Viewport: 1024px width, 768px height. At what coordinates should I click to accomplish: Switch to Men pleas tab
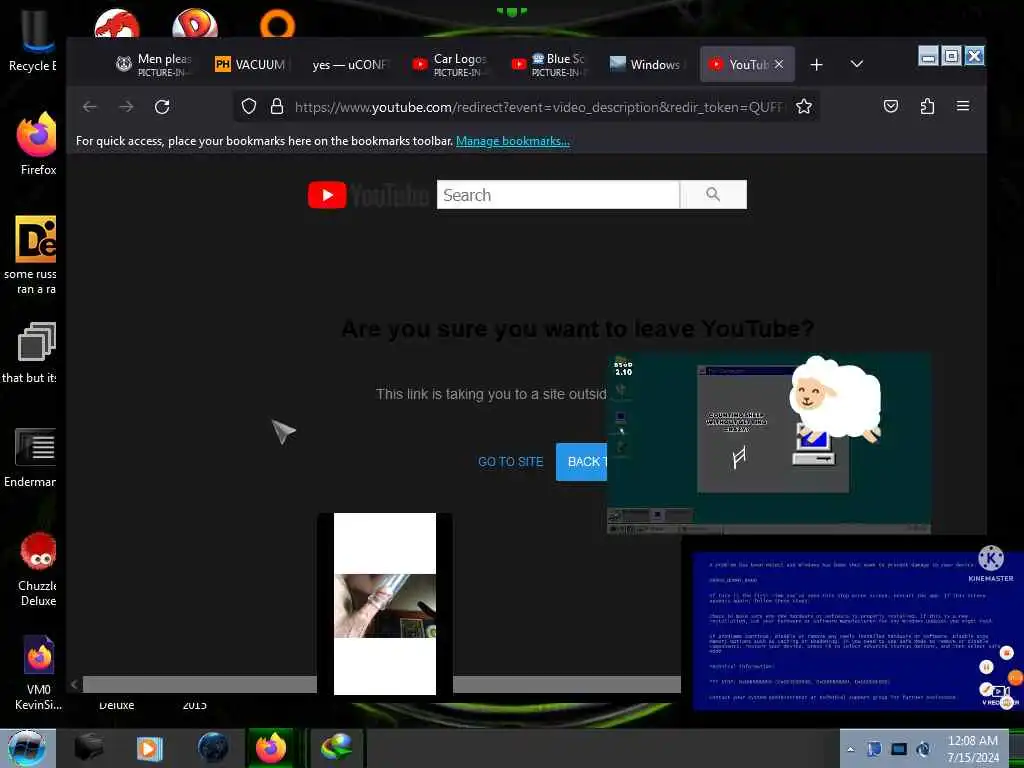pyautogui.click(x=154, y=64)
